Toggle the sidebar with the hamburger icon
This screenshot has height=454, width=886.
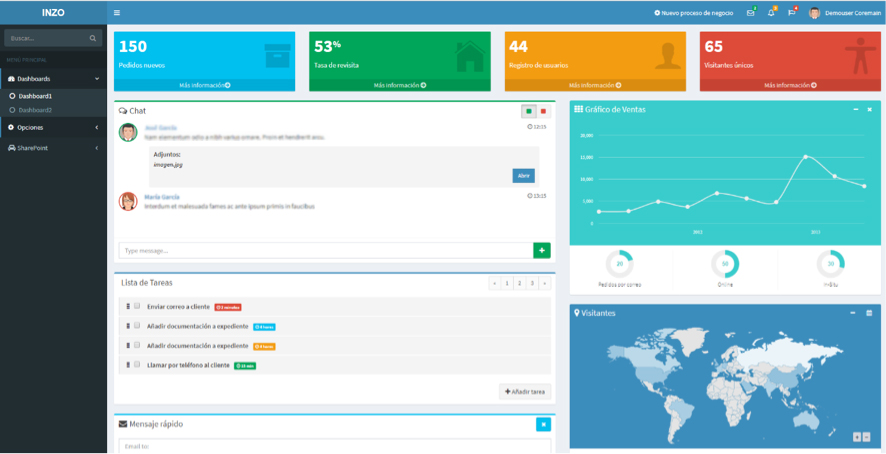coord(117,12)
